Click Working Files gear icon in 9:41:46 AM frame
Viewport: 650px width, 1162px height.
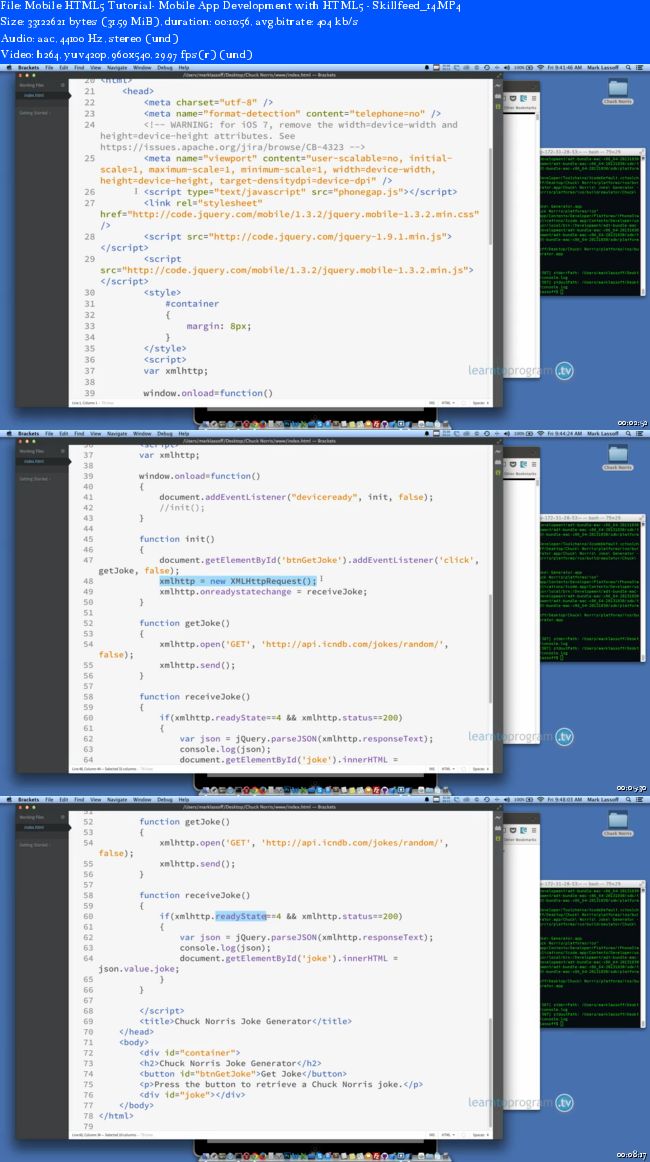tap(62, 85)
